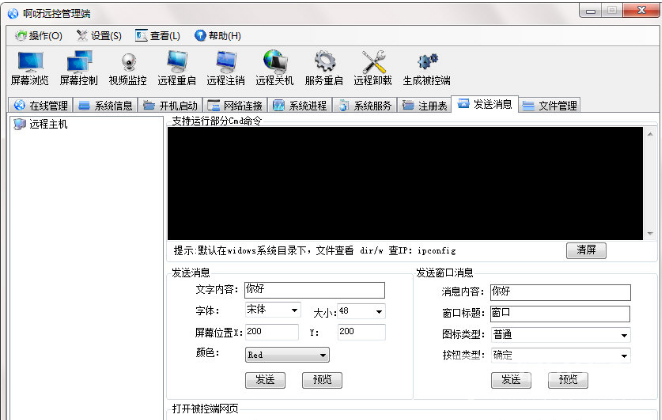Click 预览 in the 发送消息 group
662x420 pixels.
pos(322,380)
